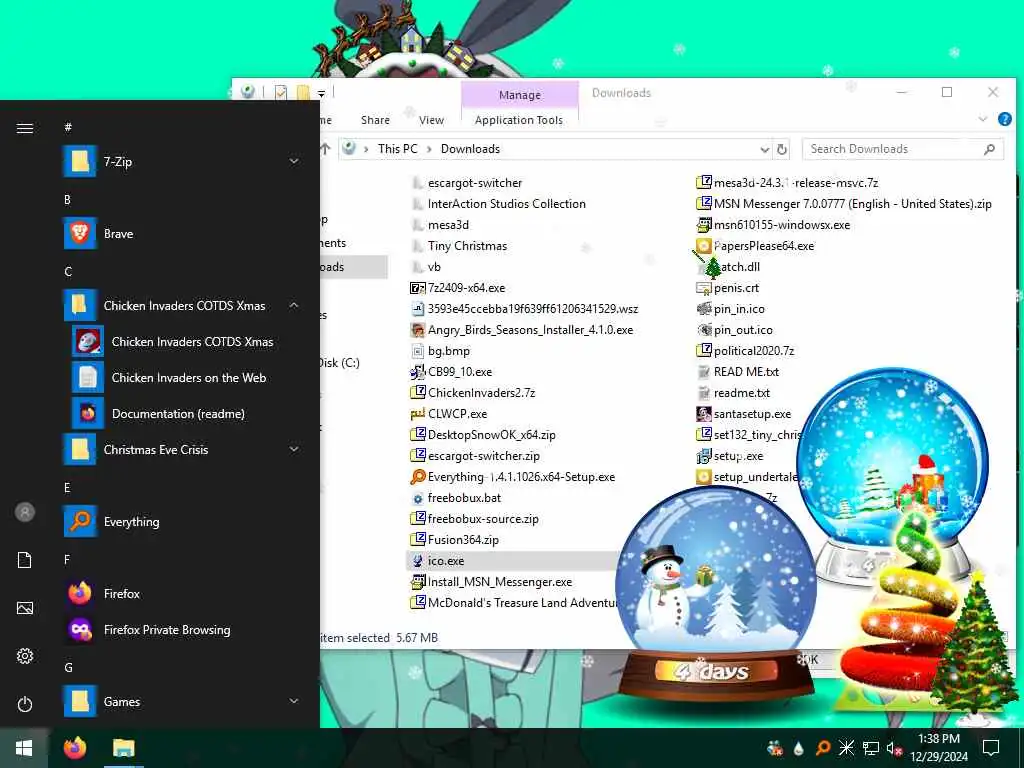Image resolution: width=1024 pixels, height=768 pixels.
Task: Click the Manage contextual tab
Action: 520,95
